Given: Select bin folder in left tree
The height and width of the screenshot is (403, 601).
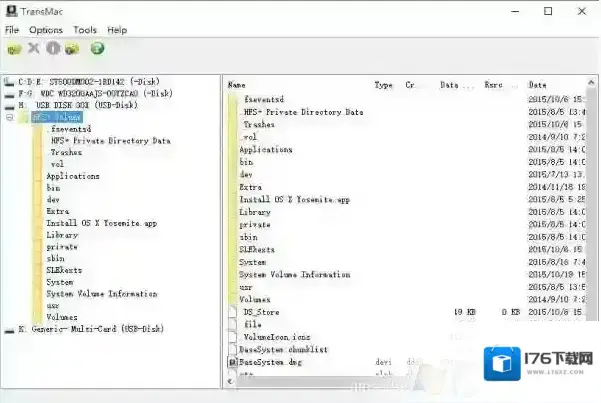Looking at the screenshot, I should tap(53, 188).
